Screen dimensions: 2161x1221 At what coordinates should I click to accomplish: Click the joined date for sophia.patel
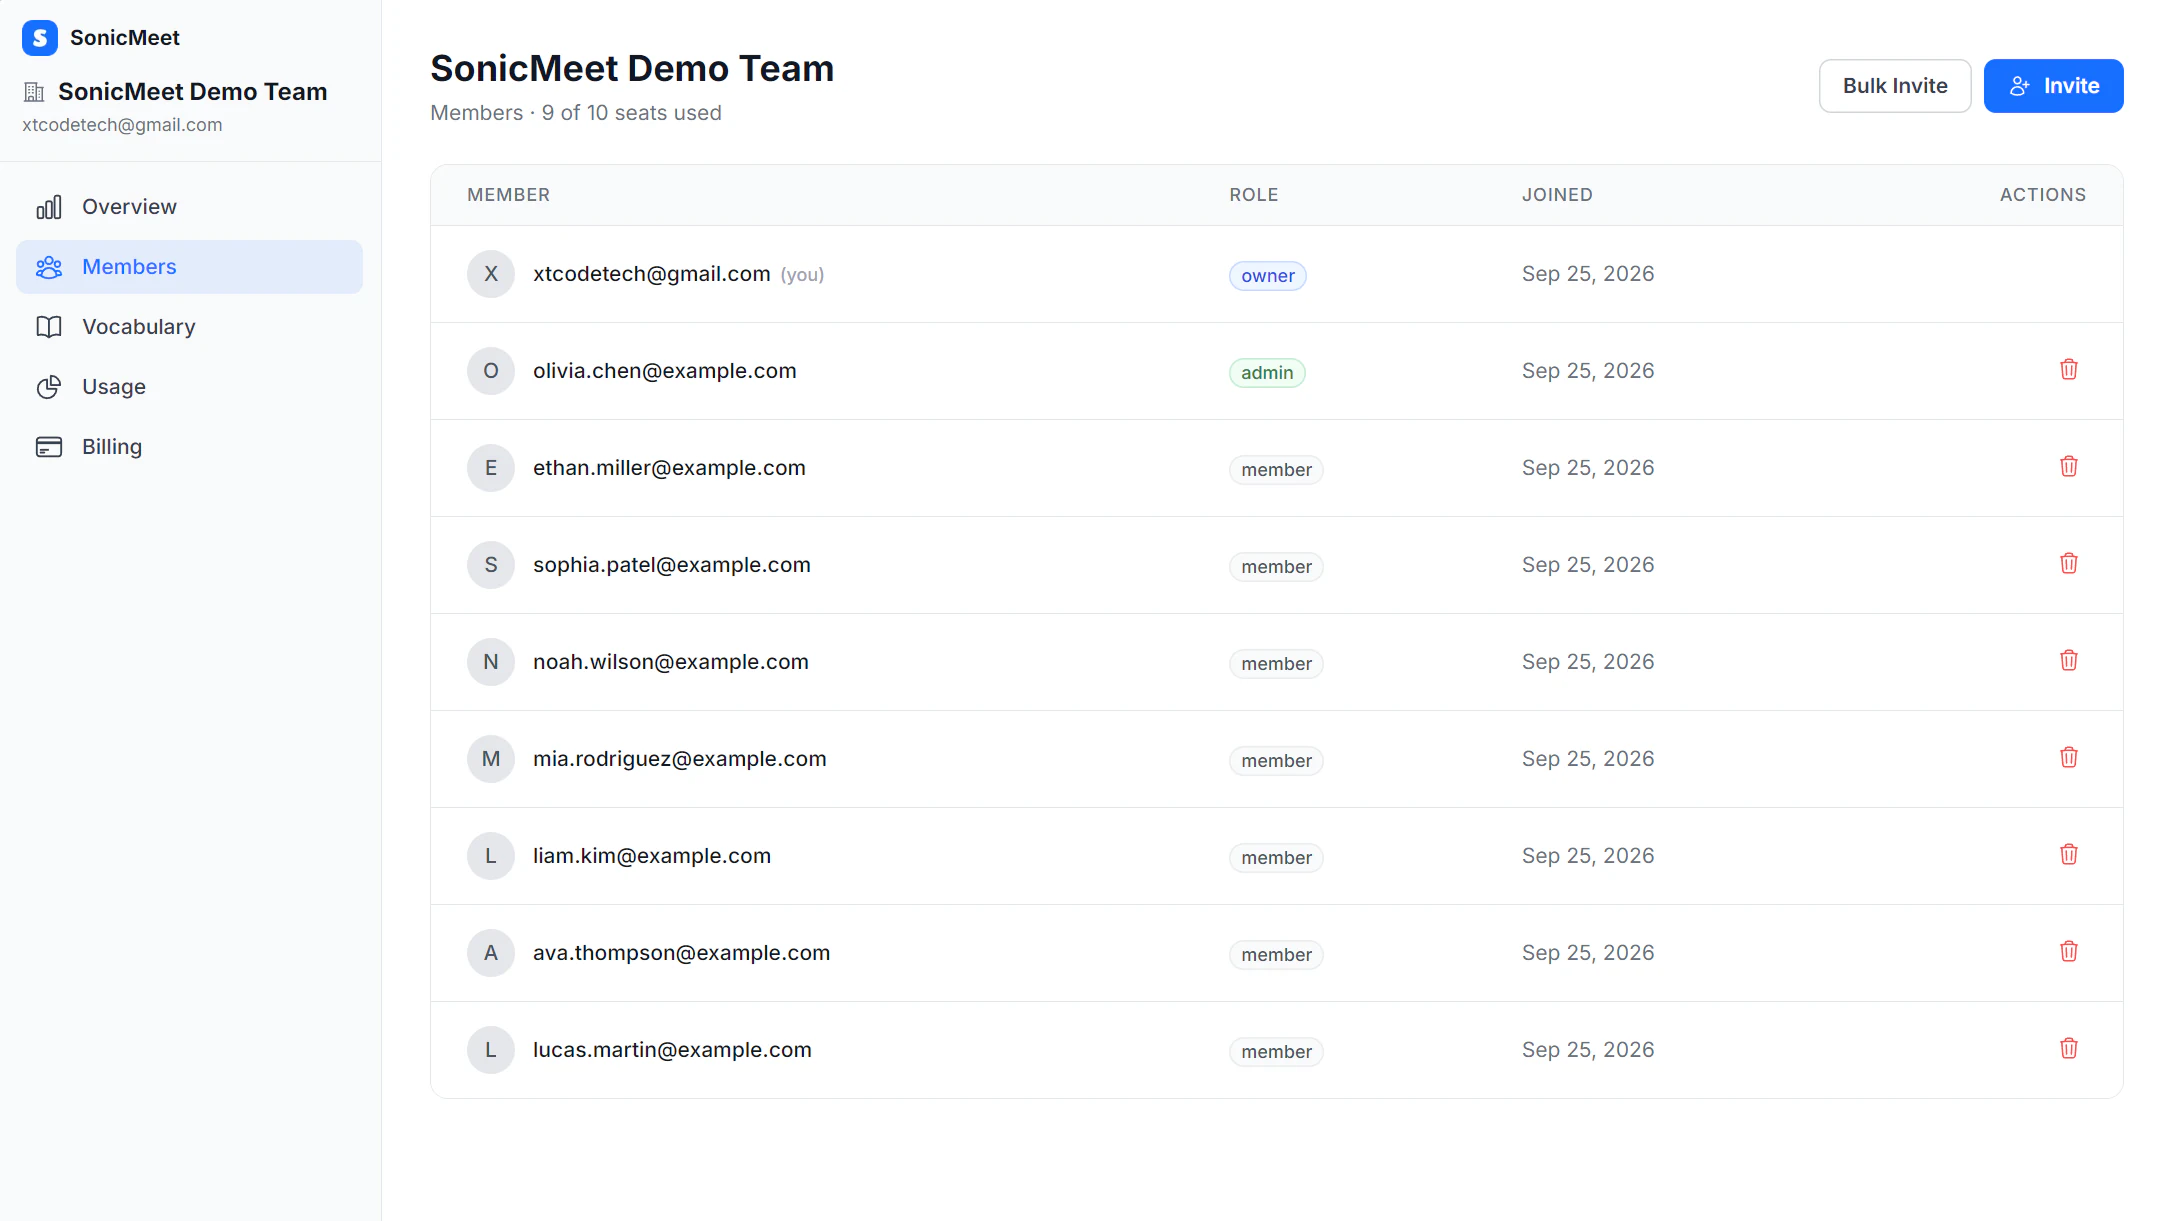[1588, 565]
